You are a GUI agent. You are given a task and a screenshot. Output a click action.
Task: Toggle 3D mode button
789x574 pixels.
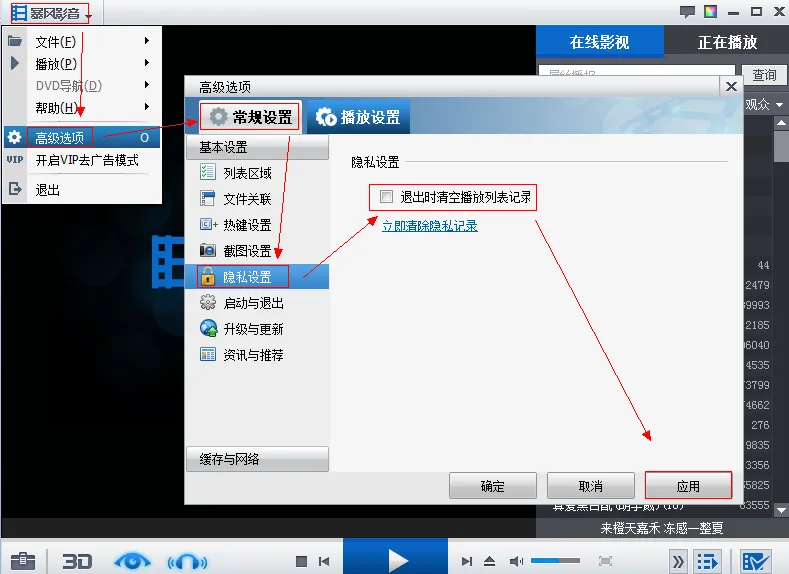(77, 561)
